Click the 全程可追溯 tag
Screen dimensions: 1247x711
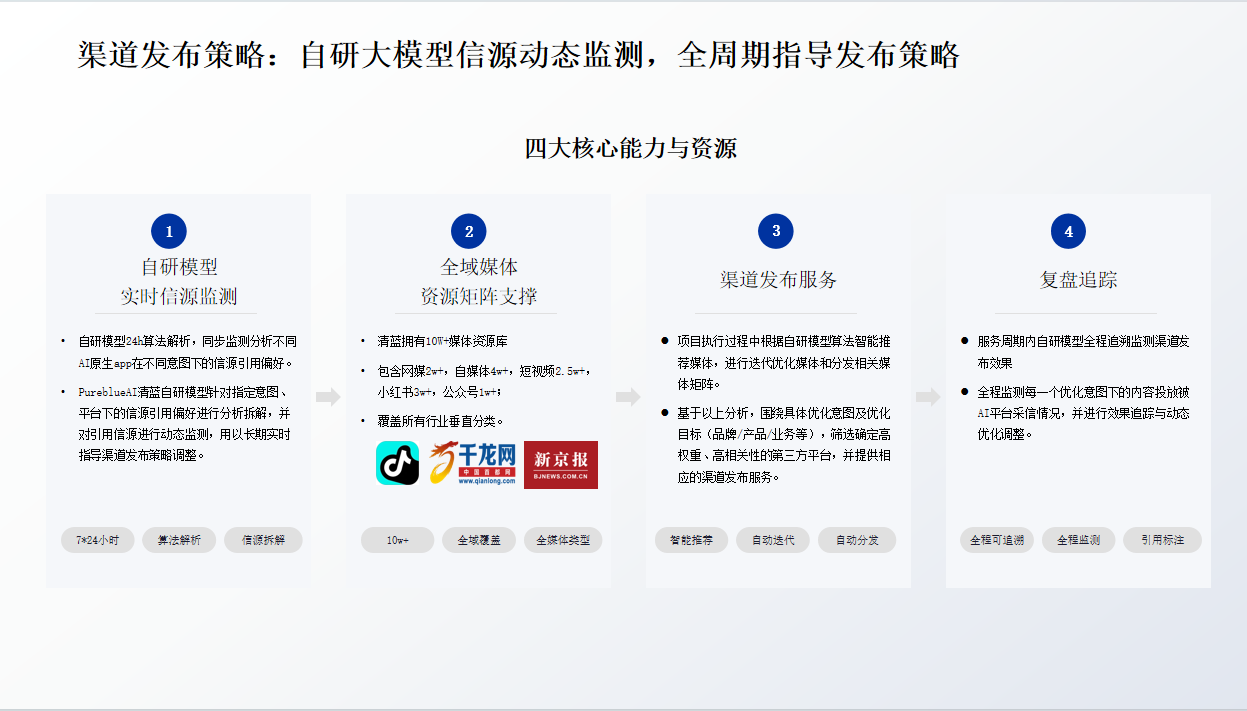point(997,540)
